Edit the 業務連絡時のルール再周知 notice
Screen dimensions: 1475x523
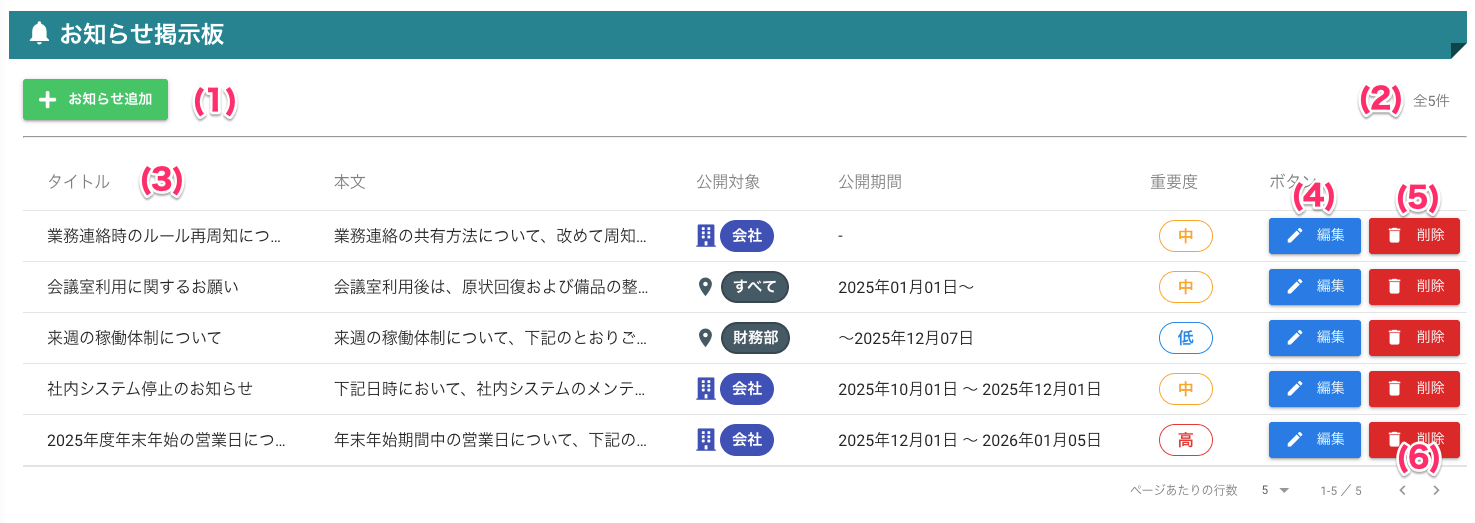click(x=1314, y=236)
